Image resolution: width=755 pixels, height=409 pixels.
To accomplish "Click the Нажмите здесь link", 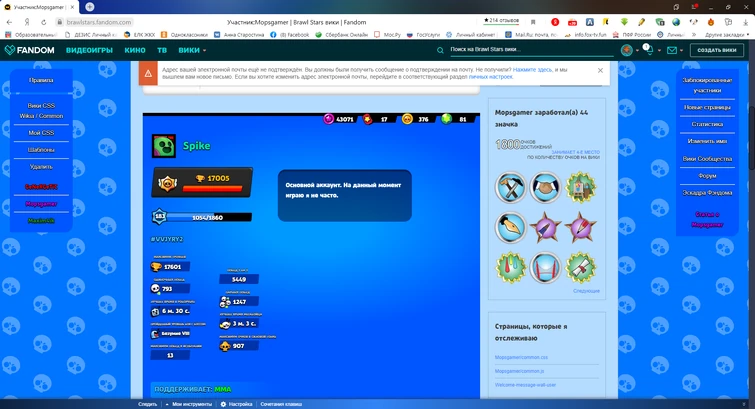I will 532,70.
